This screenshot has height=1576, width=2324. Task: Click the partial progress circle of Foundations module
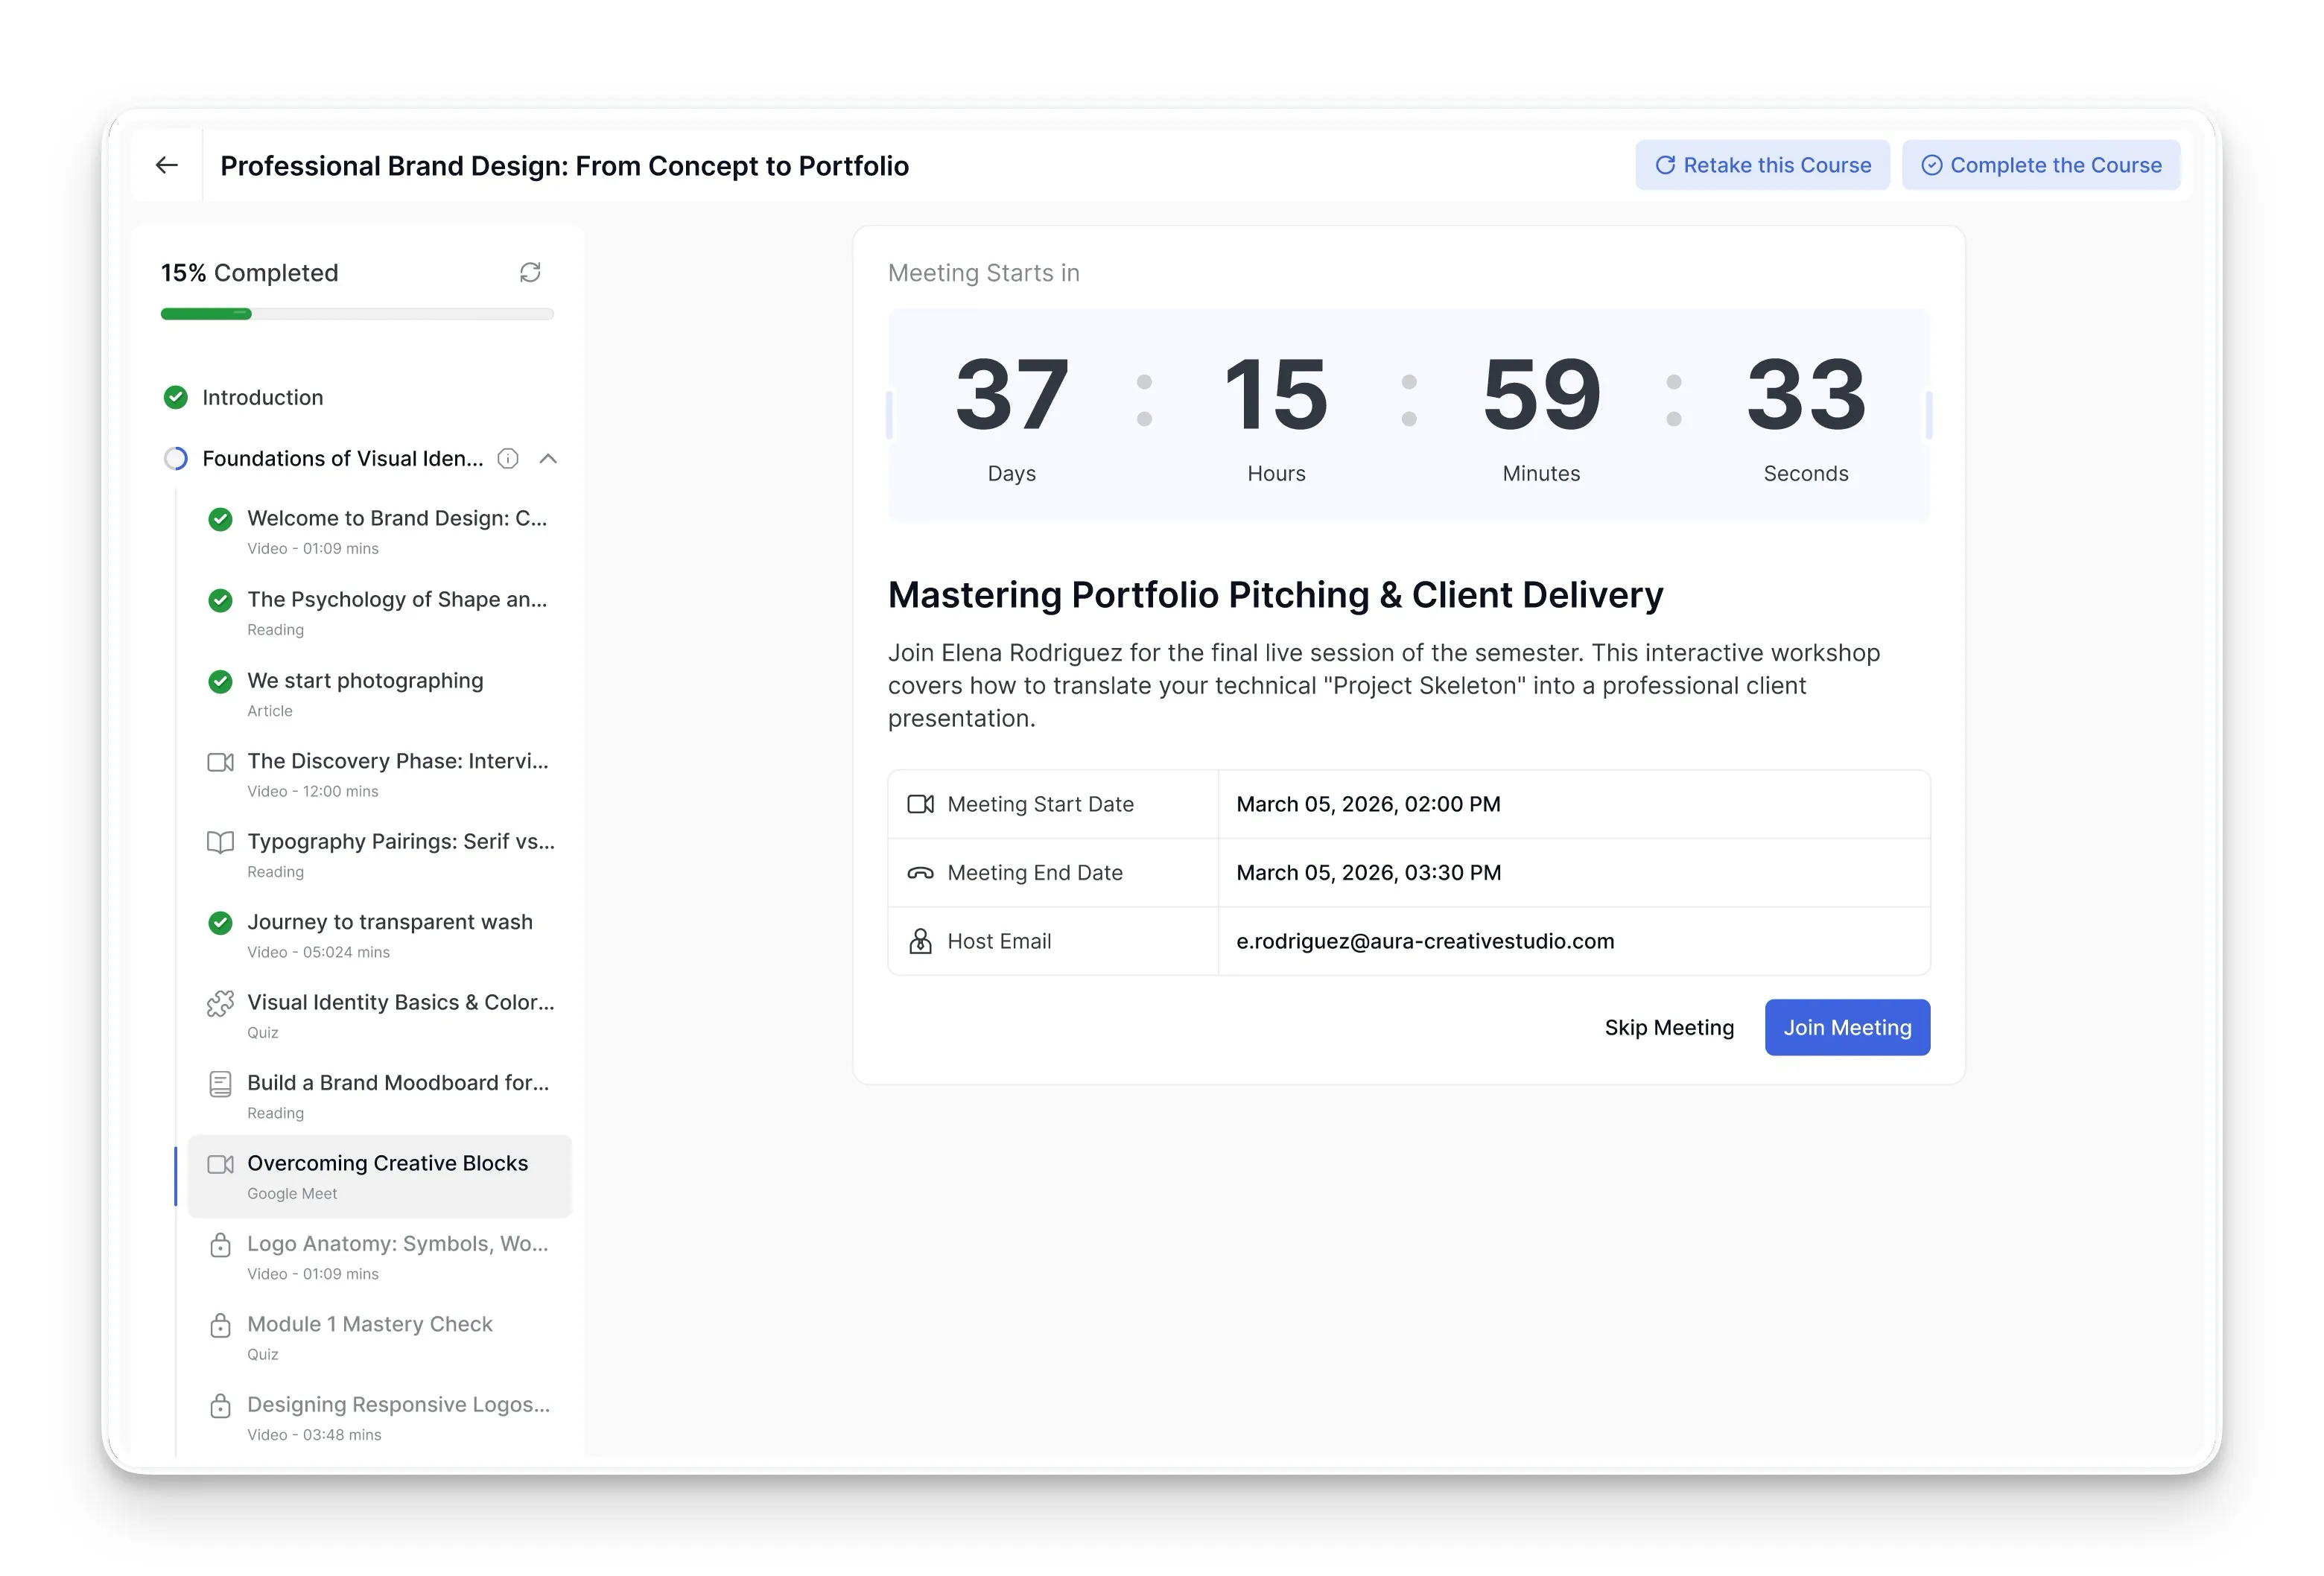point(176,458)
